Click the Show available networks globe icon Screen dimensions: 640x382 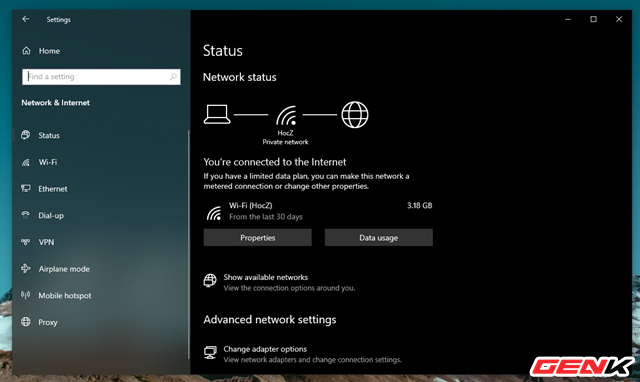tap(210, 280)
